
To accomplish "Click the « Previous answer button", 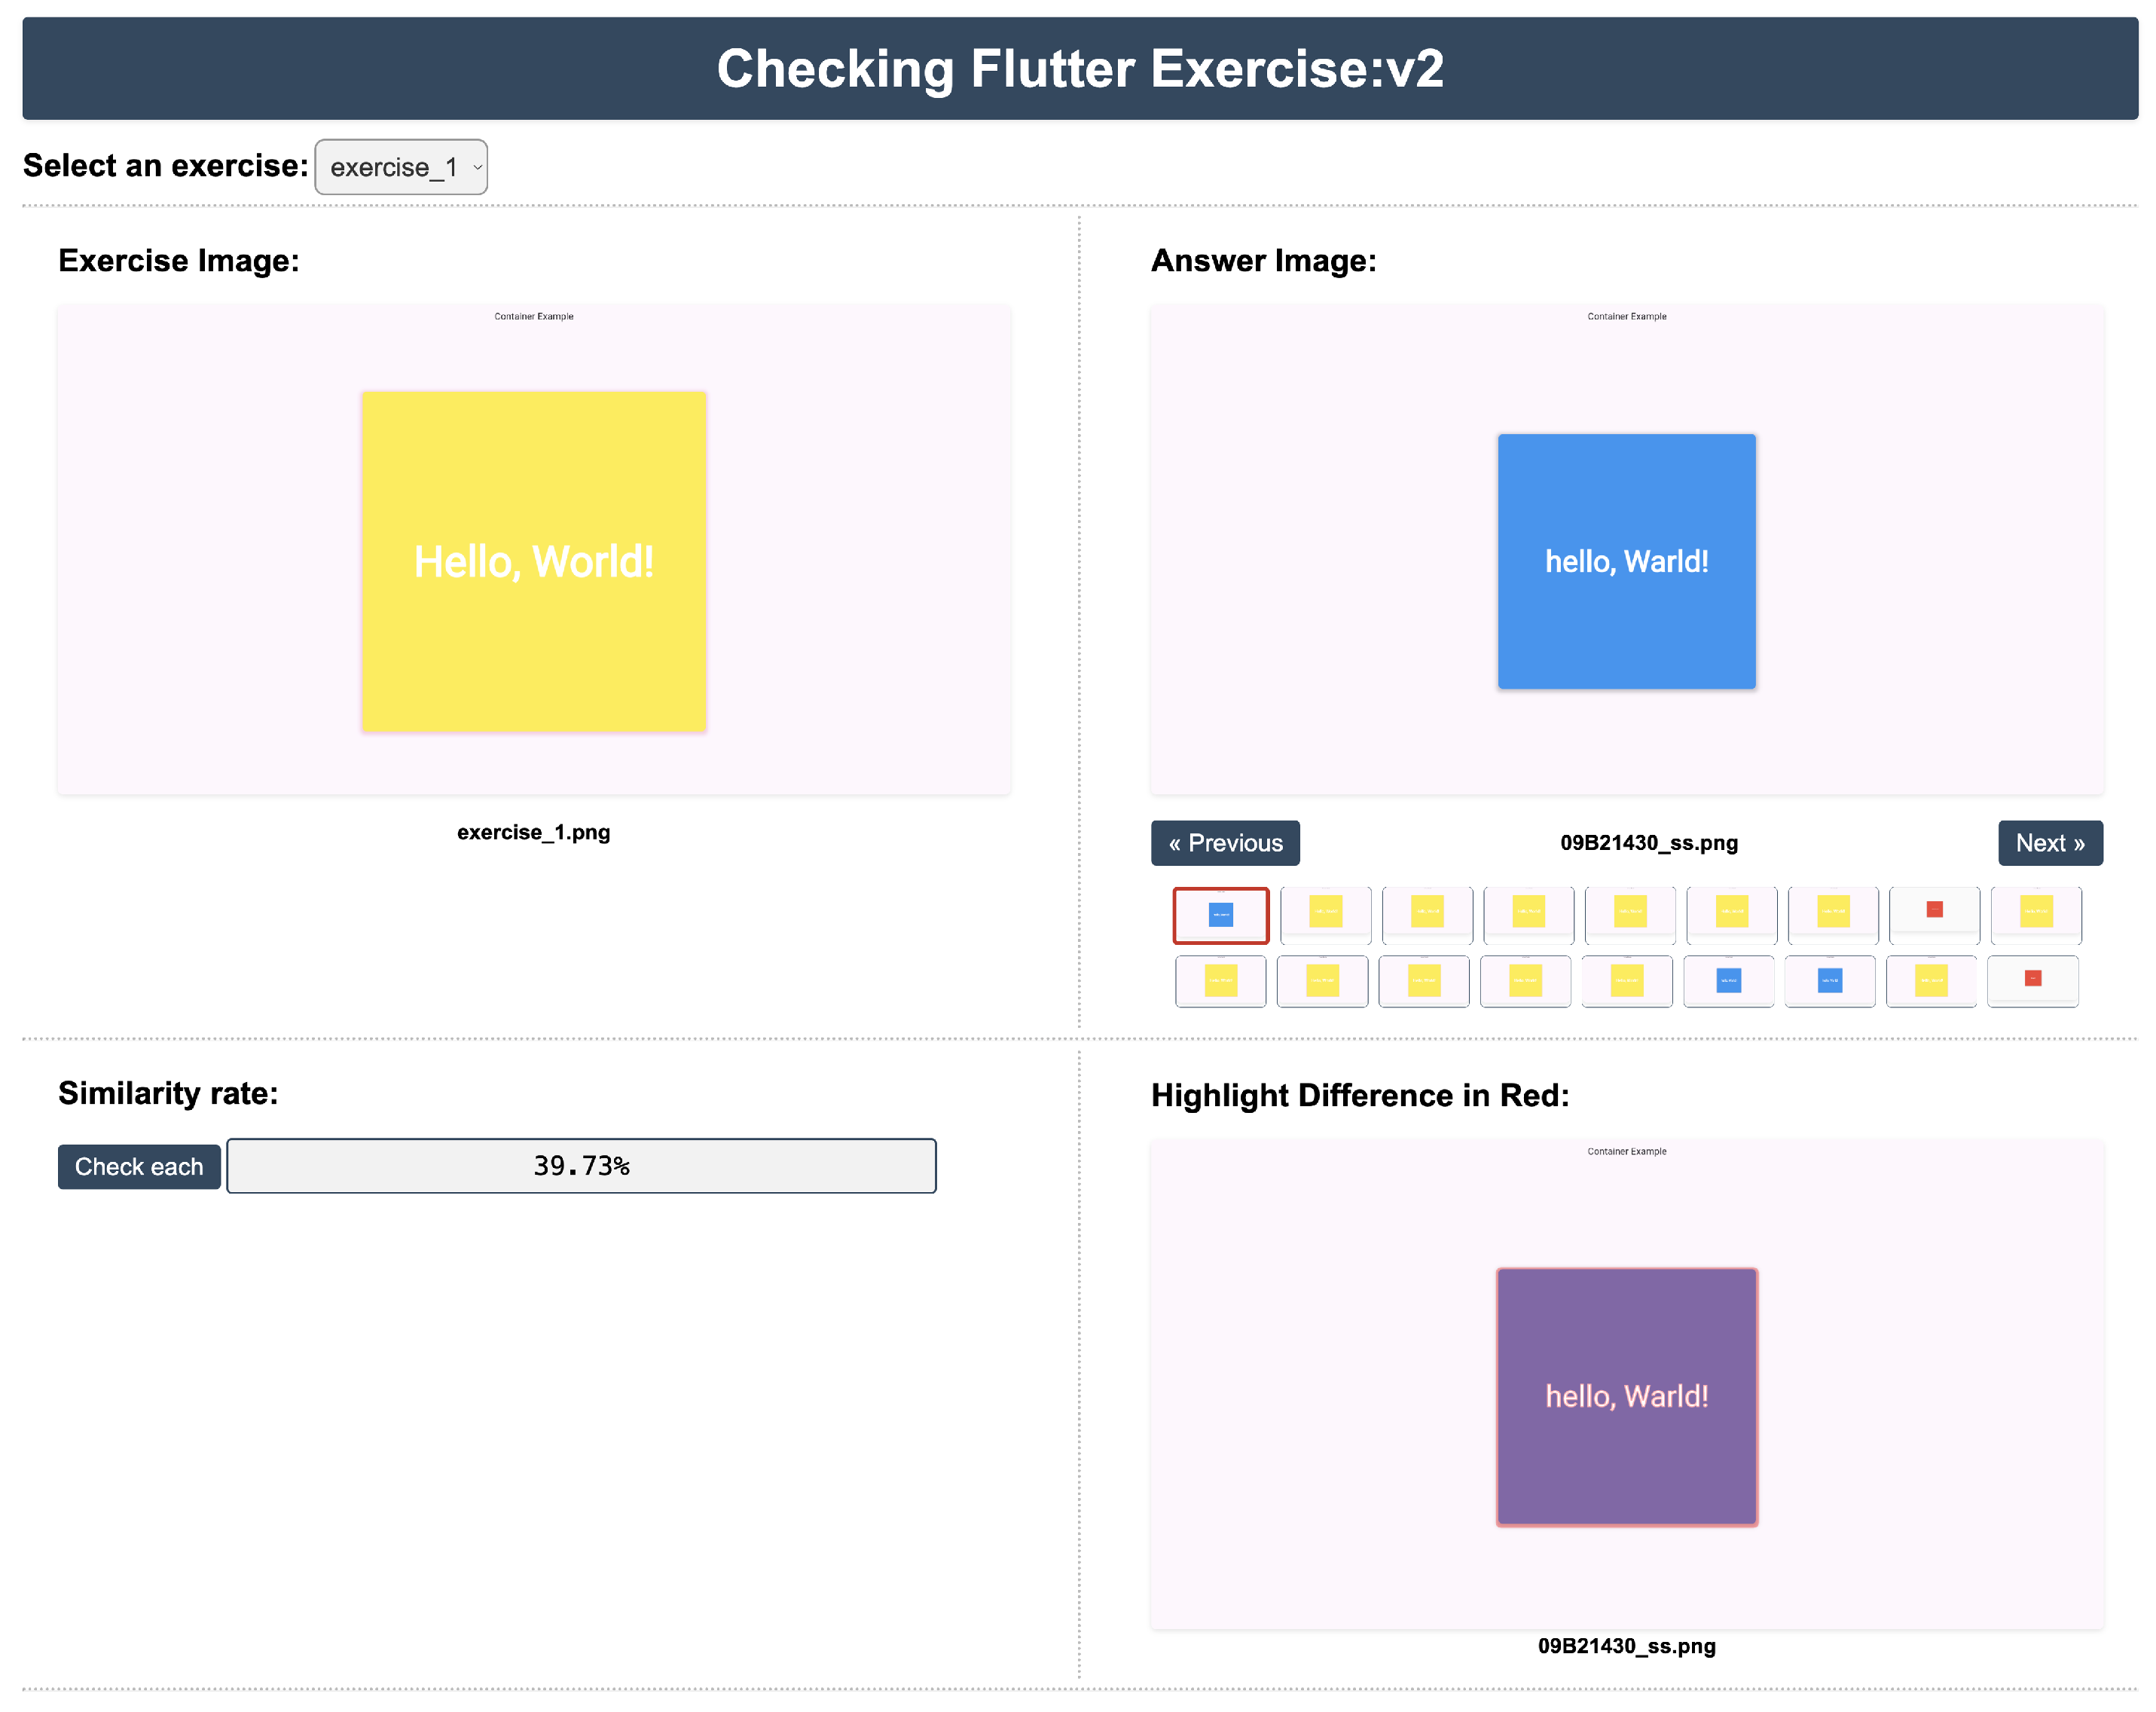I will pos(1225,843).
